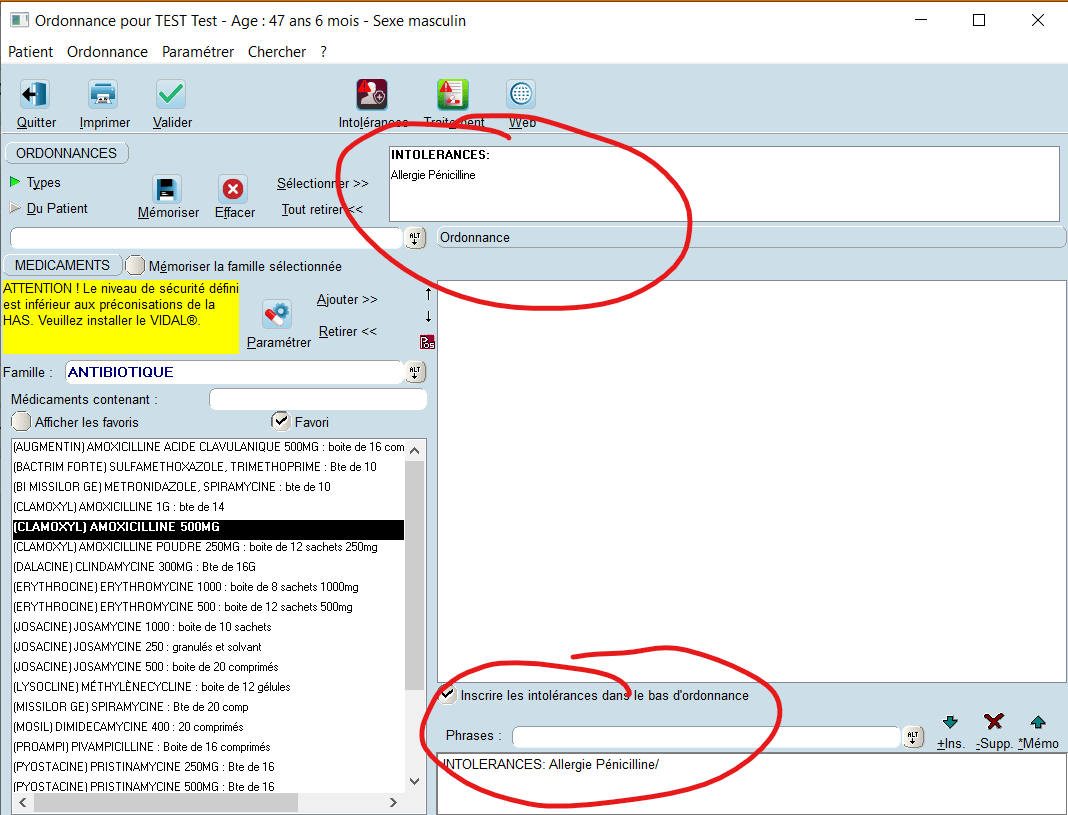This screenshot has height=815, width=1068.
Task: Open the Ordonnance menu
Action: point(107,52)
